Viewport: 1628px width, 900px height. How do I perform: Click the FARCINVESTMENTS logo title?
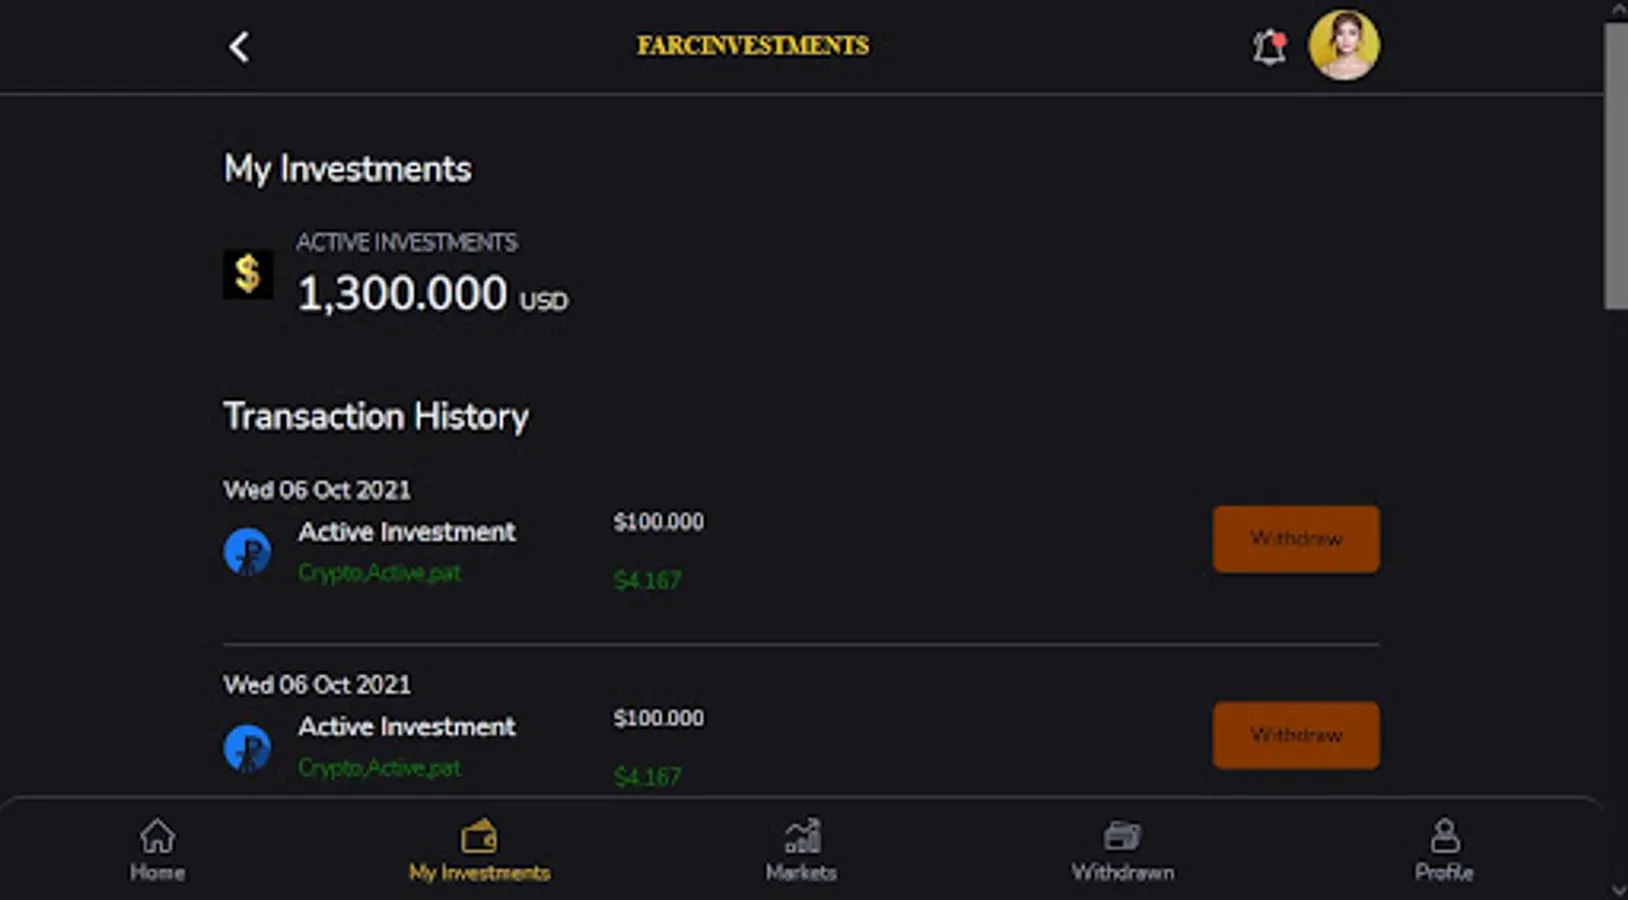753,46
